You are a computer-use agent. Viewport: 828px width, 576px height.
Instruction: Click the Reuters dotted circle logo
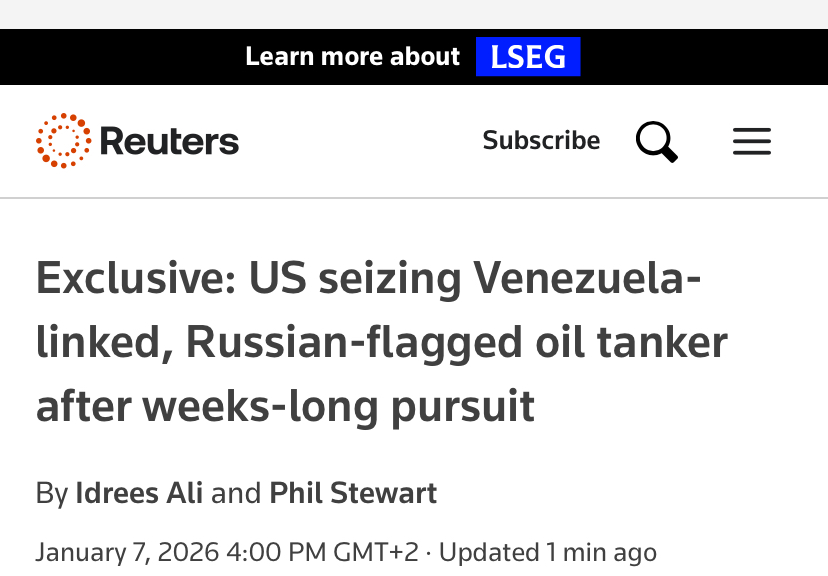tap(63, 141)
